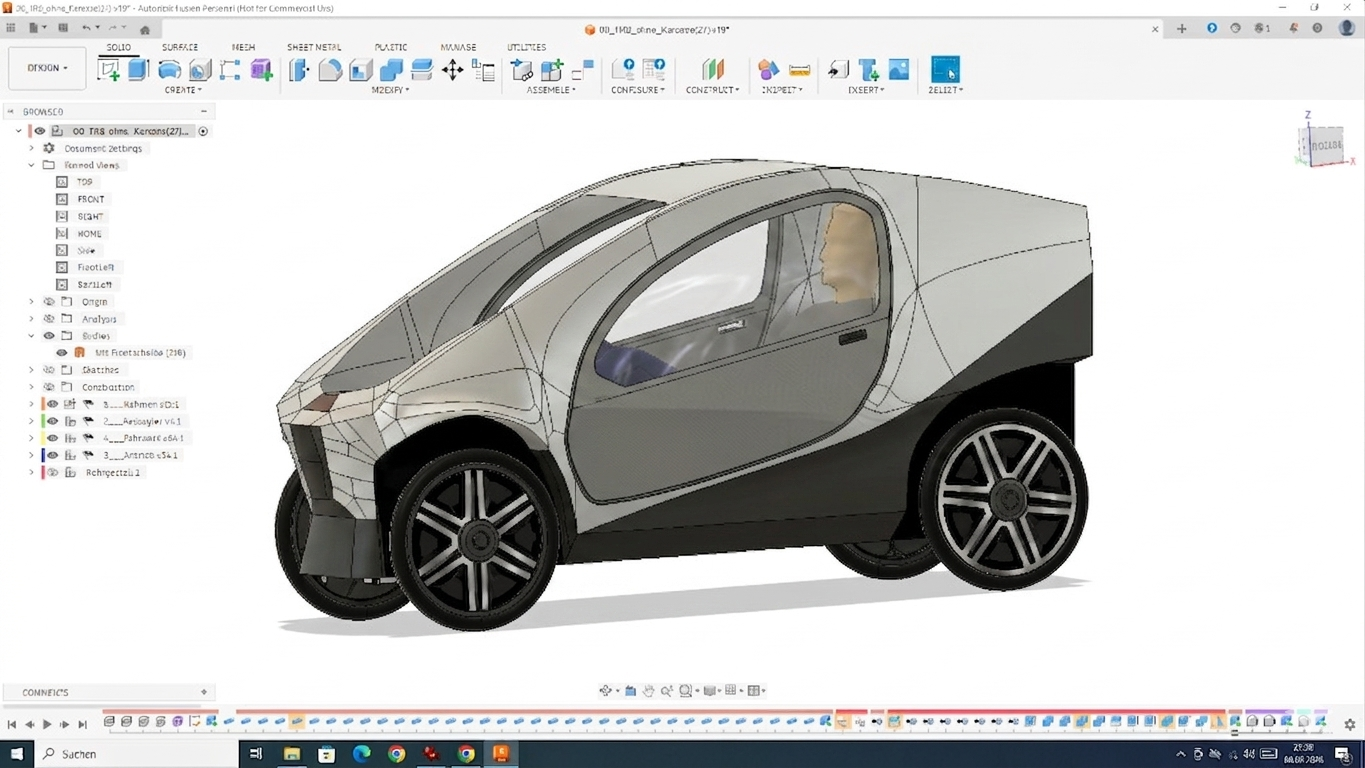The image size is (1365, 768).
Task: Hide the Rahmen component using its eye icon
Action: coord(53,405)
